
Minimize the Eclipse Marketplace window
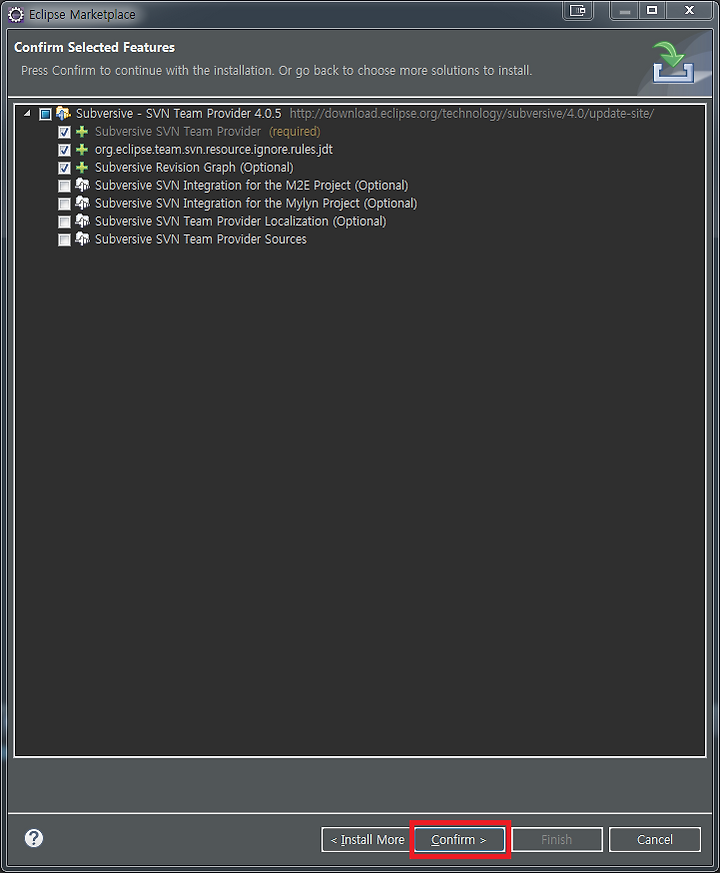click(x=625, y=11)
